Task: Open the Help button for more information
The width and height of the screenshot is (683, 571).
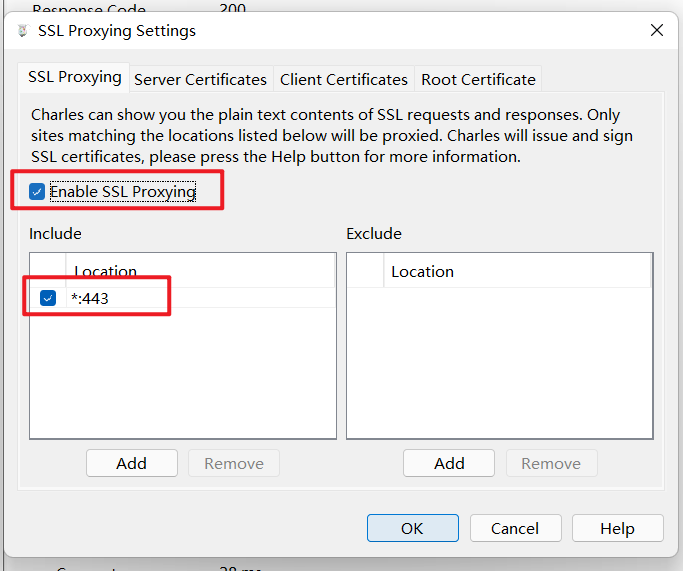Action: (x=618, y=528)
